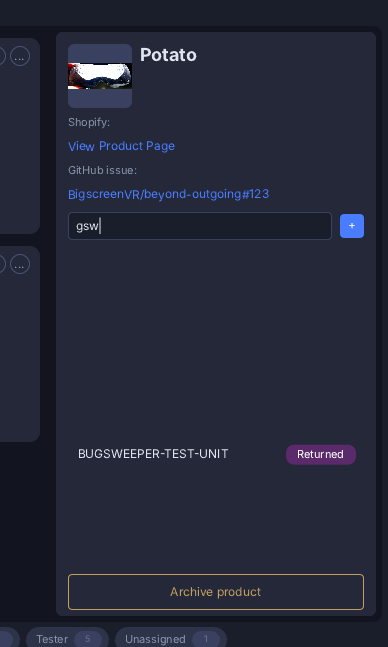This screenshot has height=647, width=388.
Task: Click the blue plus add button
Action: (352, 226)
